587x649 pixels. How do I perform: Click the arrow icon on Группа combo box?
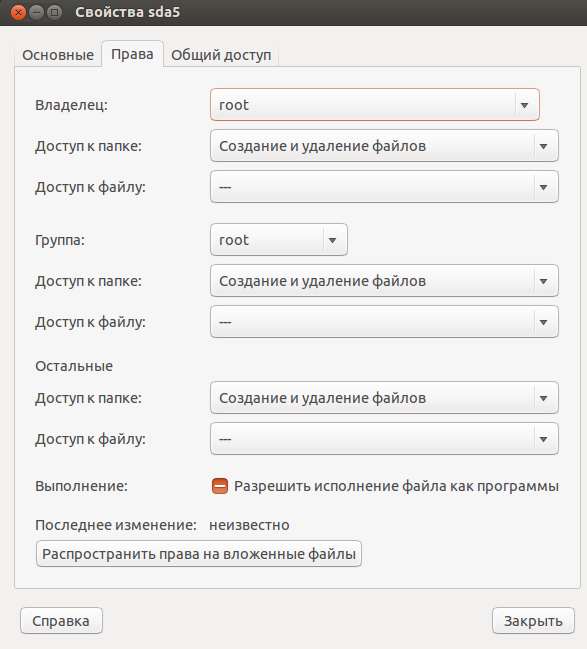click(x=332, y=240)
